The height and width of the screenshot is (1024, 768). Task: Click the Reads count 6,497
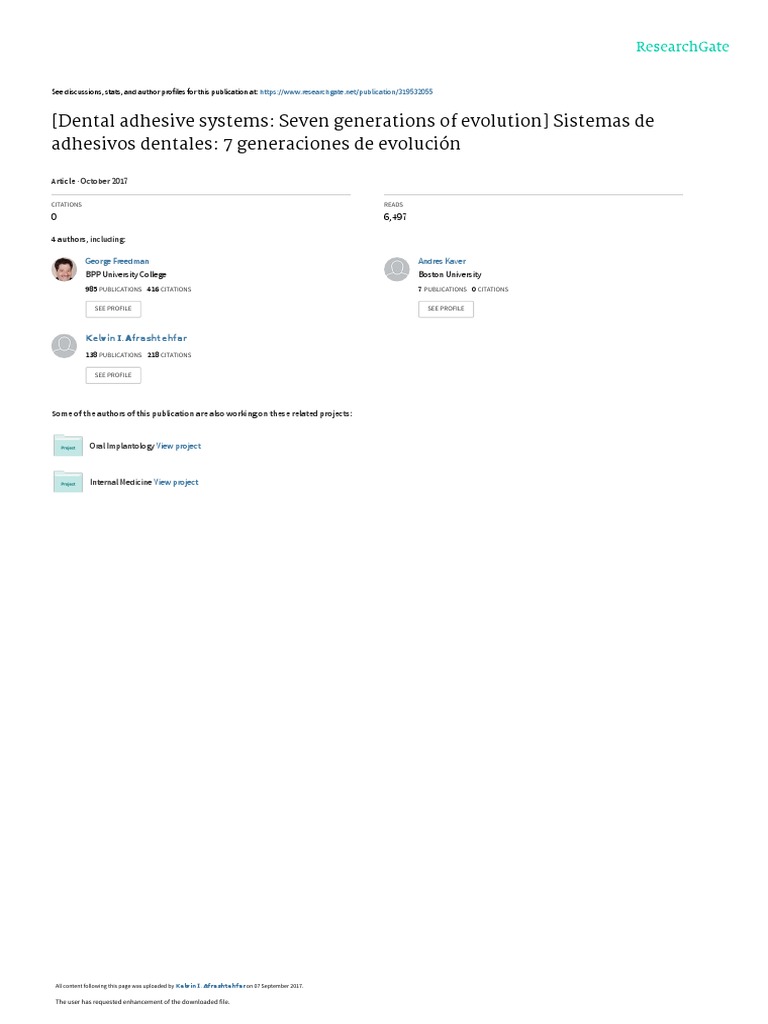pyautogui.click(x=394, y=217)
